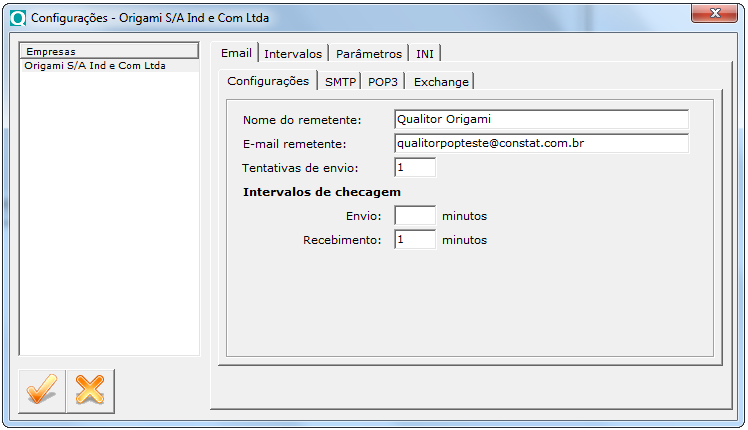748x430 pixels.
Task: Switch to the Email tab
Action: coord(236,53)
